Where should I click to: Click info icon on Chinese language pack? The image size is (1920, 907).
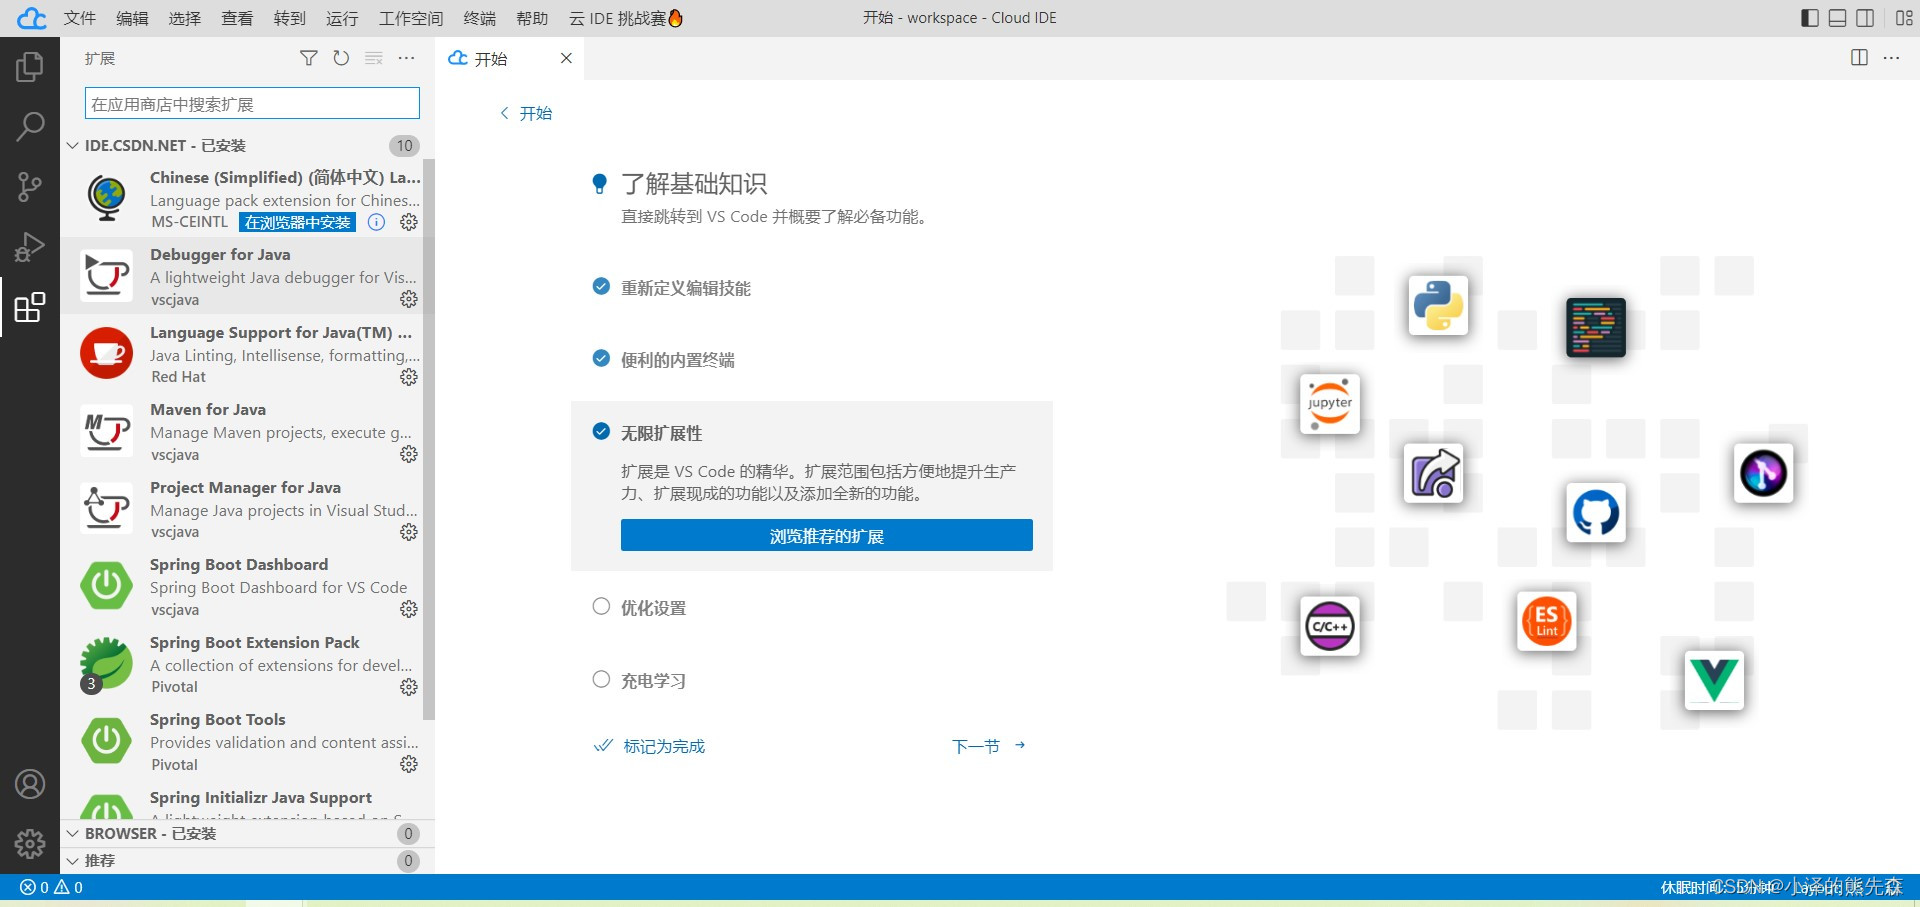coord(376,222)
